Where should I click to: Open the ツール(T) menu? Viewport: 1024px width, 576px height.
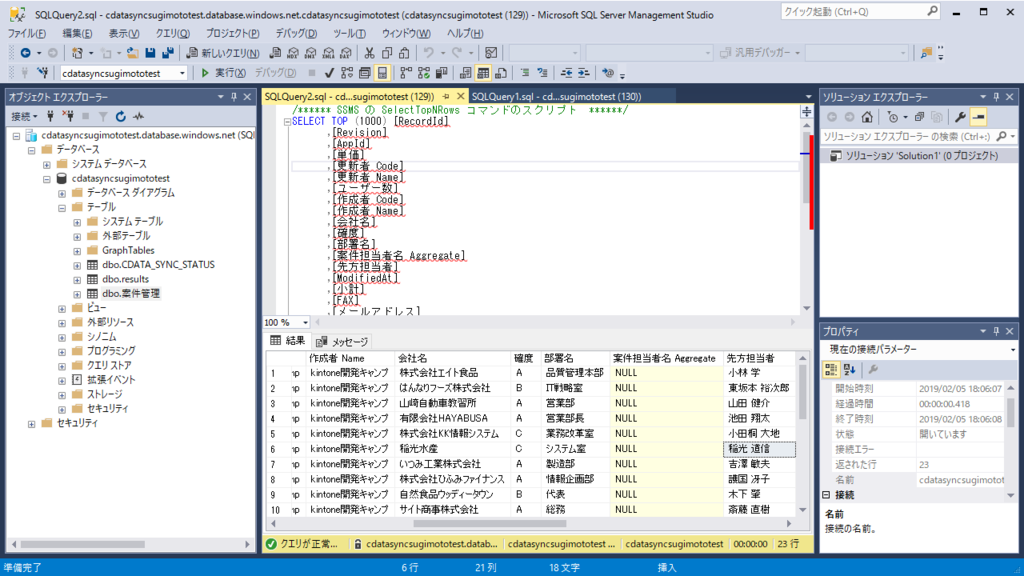(x=349, y=33)
